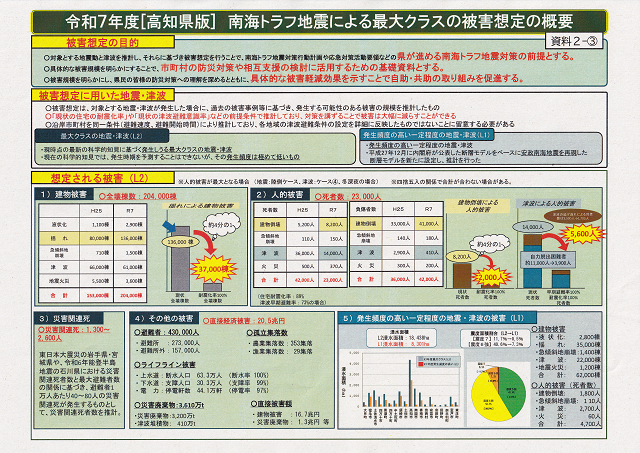
Task: Click the 8,200人 bar label
Action: pyautogui.click(x=436, y=255)
